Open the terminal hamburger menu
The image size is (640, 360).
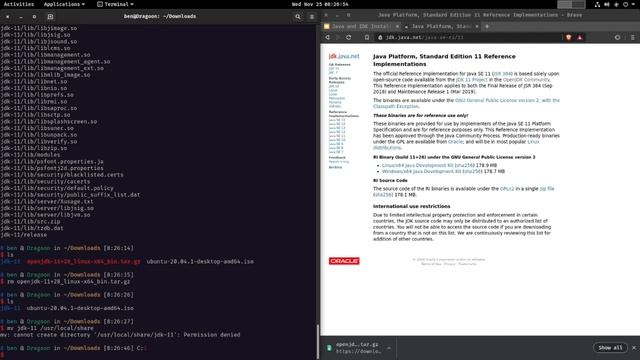(x=312, y=17)
